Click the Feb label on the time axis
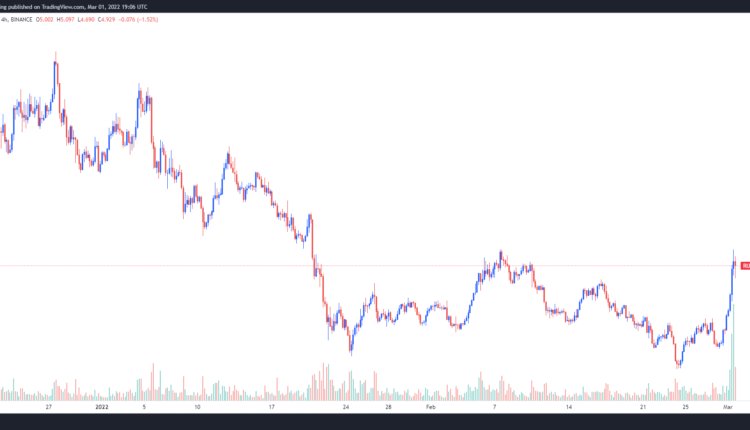 432,408
